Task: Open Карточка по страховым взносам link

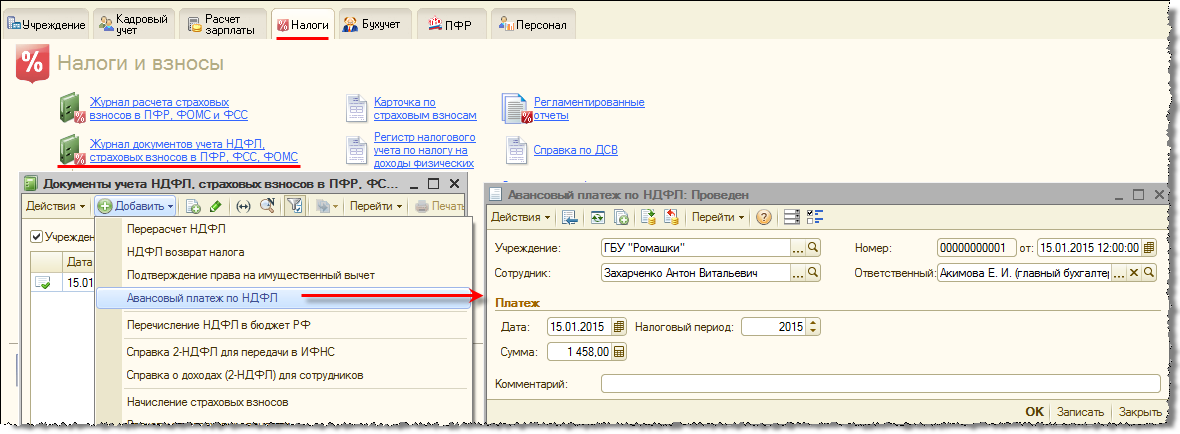Action: [x=425, y=108]
